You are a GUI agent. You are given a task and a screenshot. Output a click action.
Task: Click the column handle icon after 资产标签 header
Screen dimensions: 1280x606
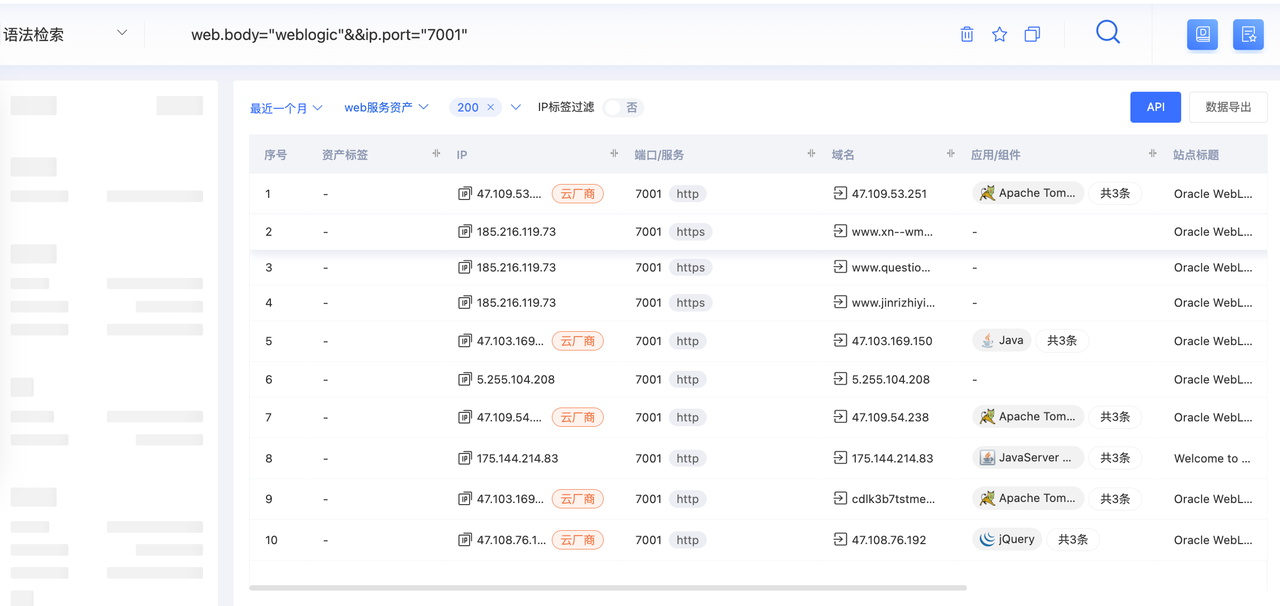436,154
